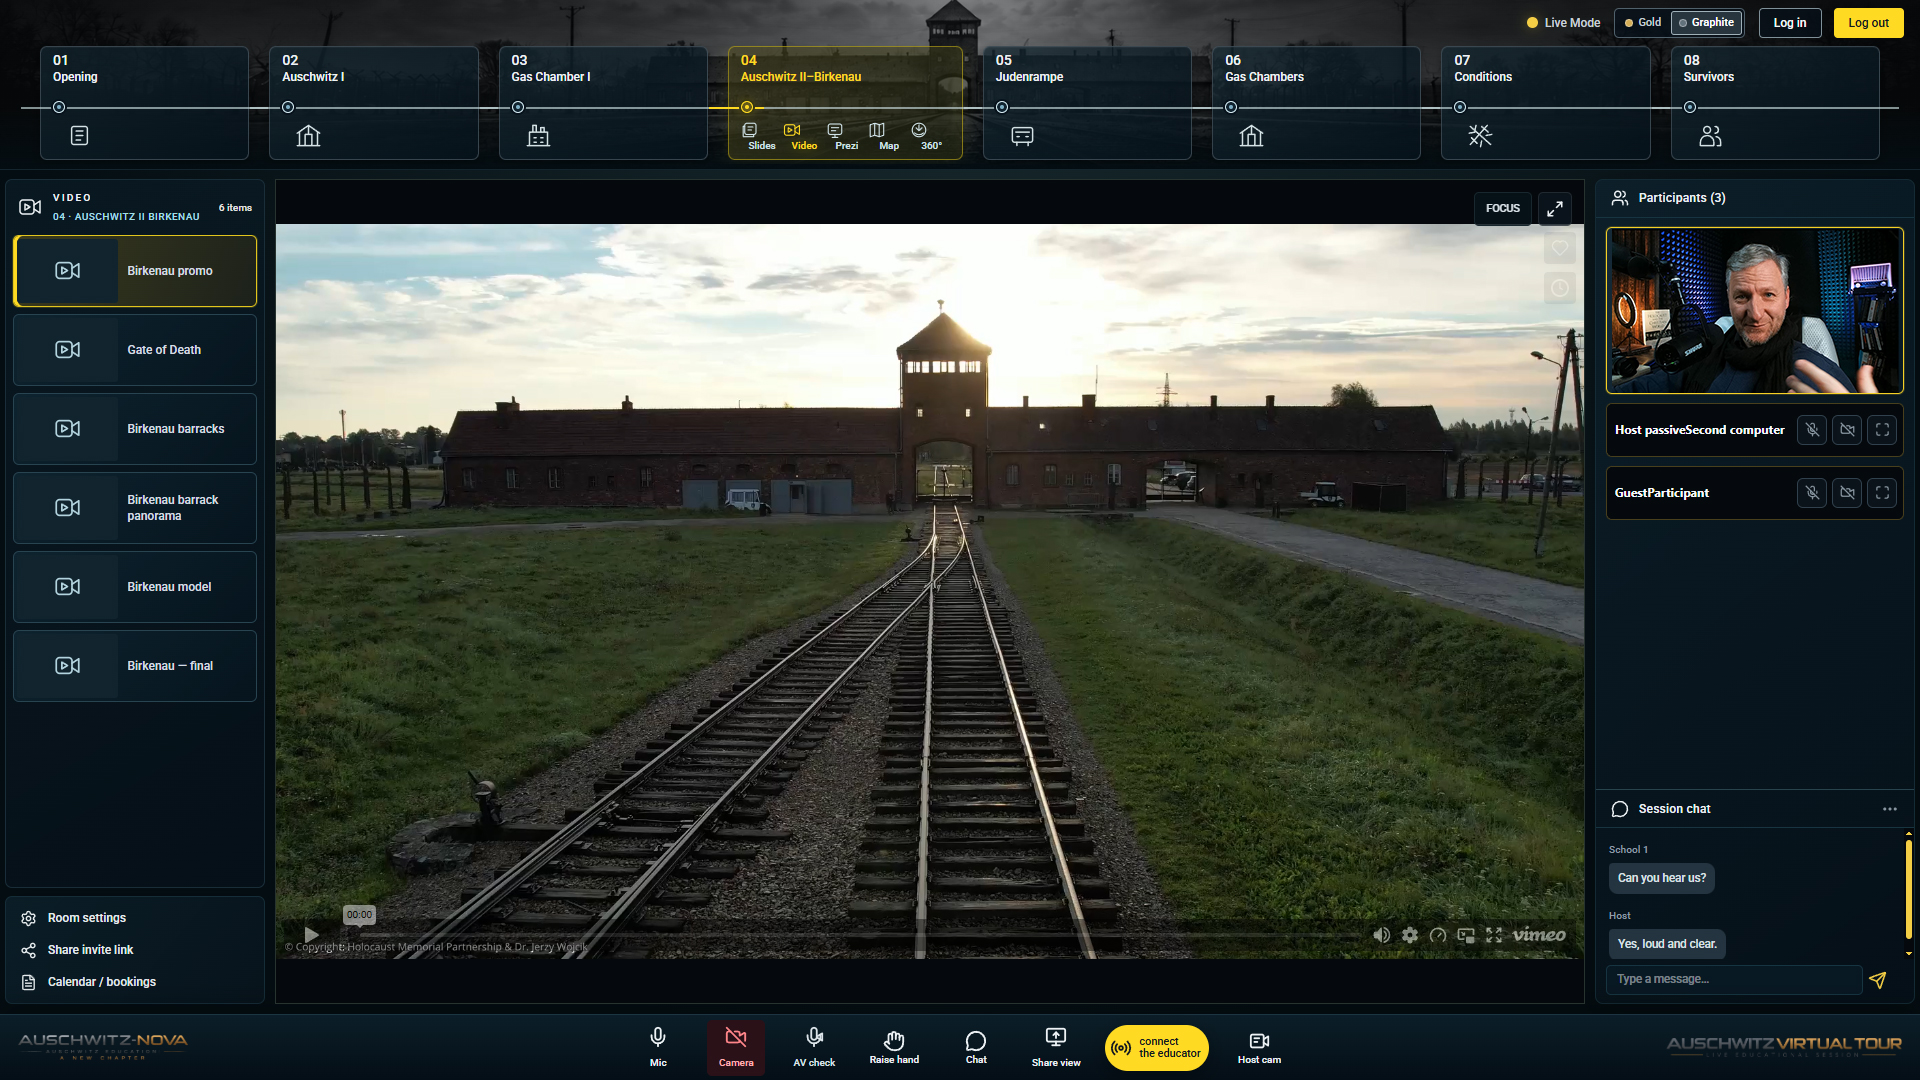
Task: Toggle the Host cam
Action: 1259,1047
